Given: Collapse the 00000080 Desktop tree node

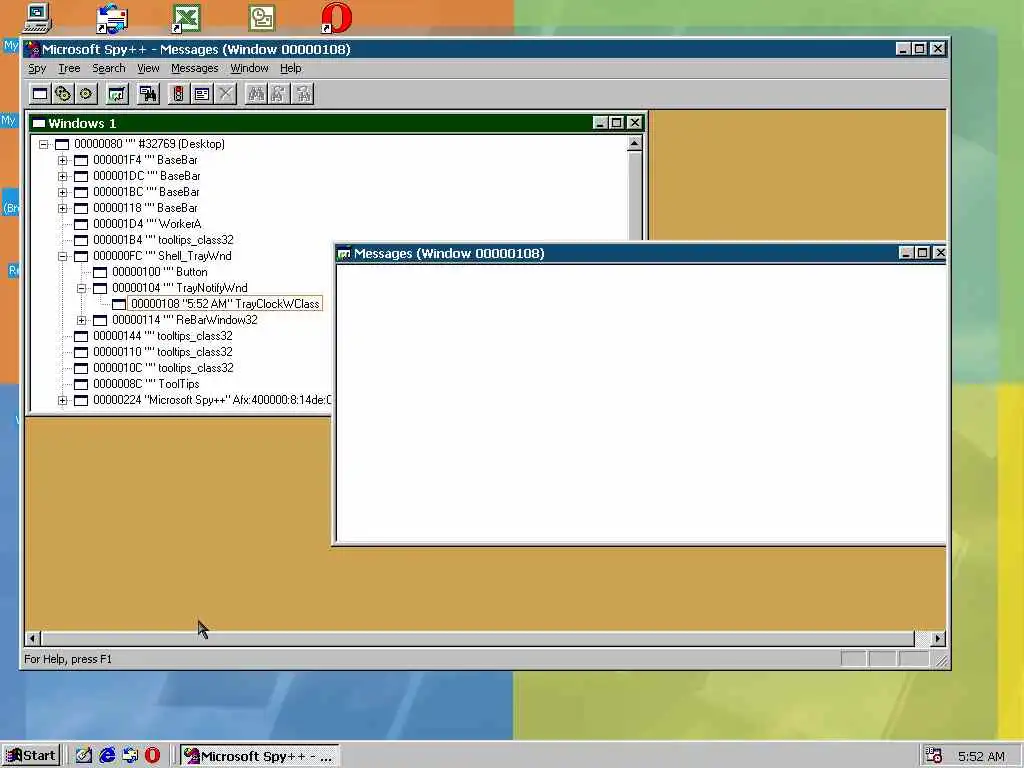Looking at the screenshot, I should (44, 144).
